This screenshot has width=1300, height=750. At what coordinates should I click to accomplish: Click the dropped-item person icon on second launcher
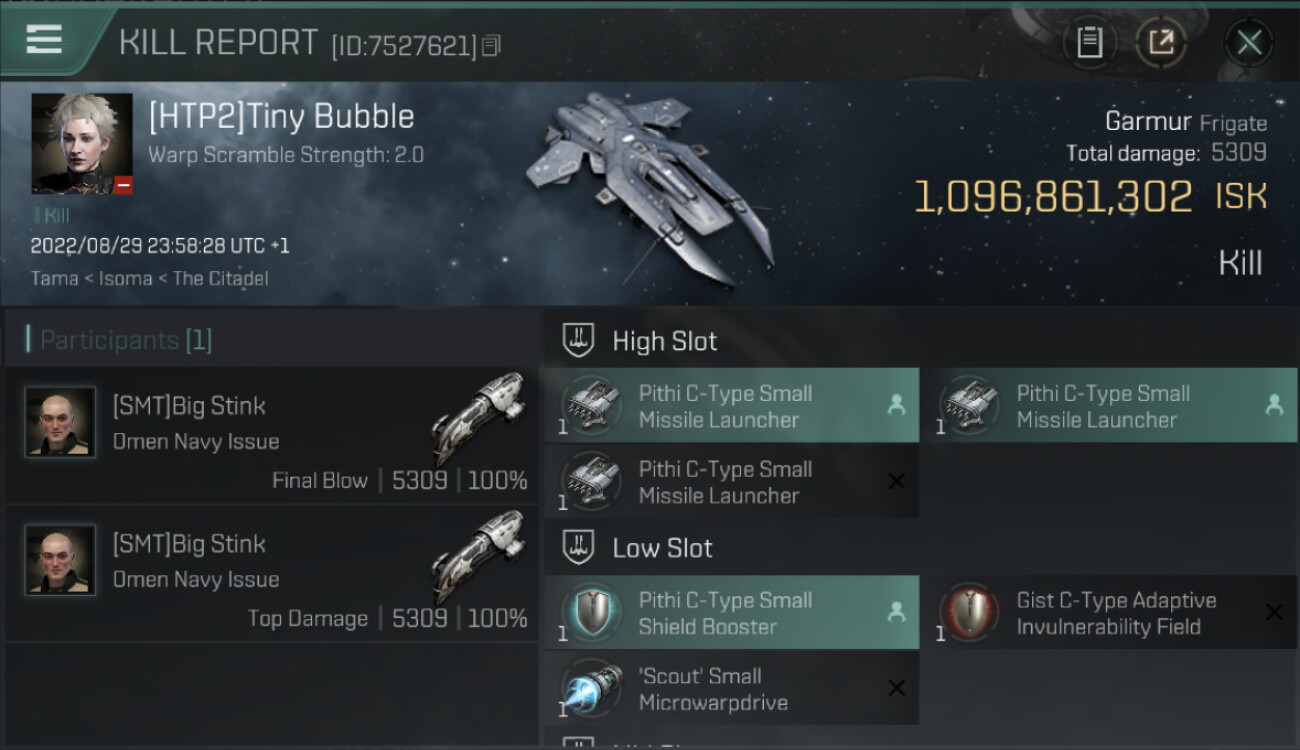click(x=1274, y=405)
